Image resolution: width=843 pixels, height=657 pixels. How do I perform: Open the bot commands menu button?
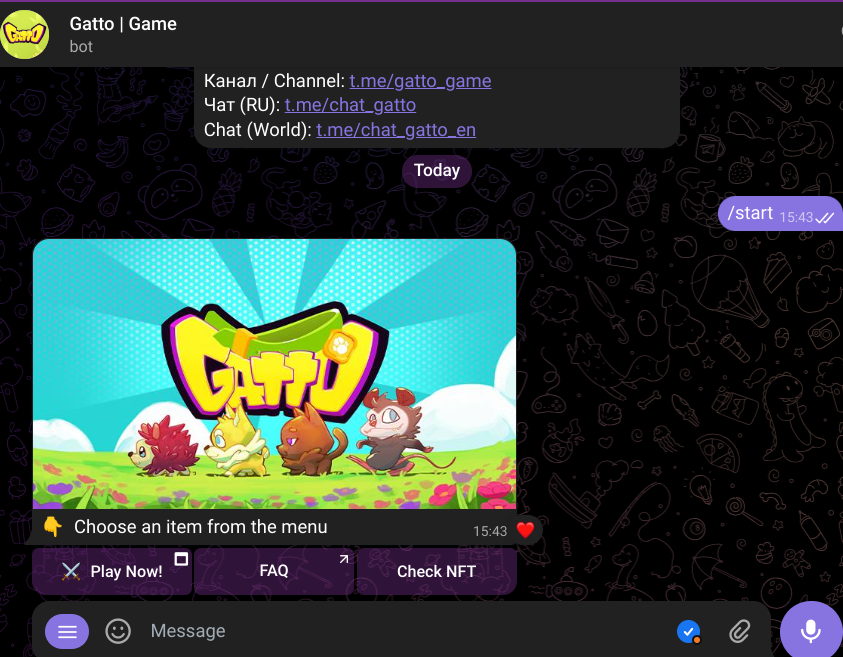(67, 631)
